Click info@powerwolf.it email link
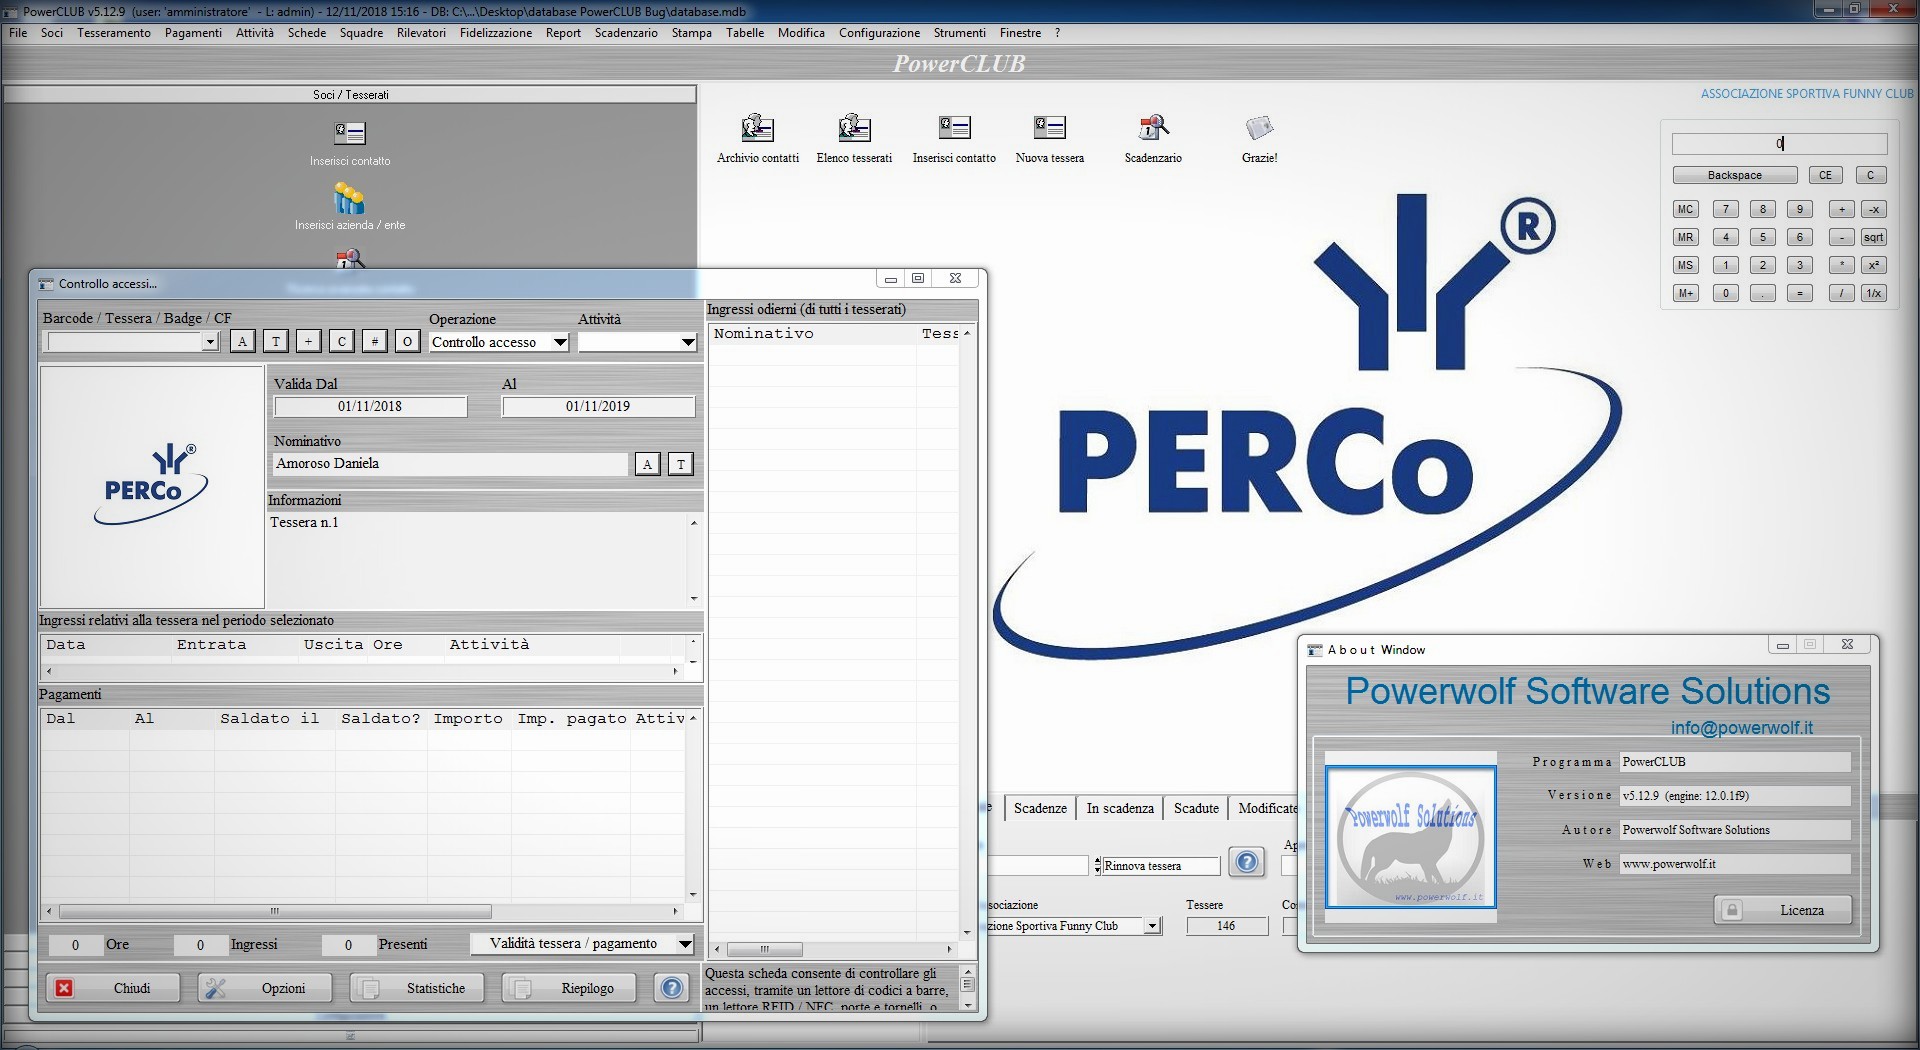Screen dimensions: 1920x1050 [1741, 728]
